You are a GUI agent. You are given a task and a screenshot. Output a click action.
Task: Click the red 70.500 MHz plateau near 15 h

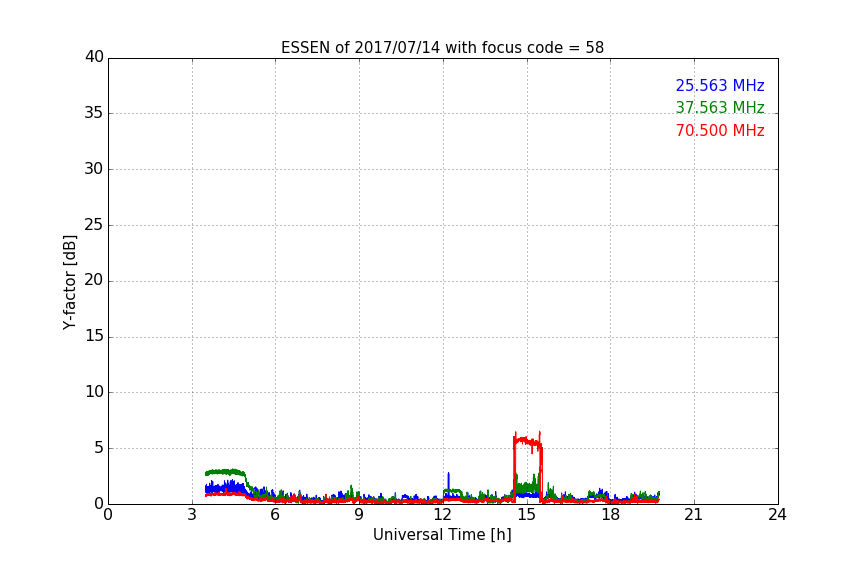click(x=528, y=442)
